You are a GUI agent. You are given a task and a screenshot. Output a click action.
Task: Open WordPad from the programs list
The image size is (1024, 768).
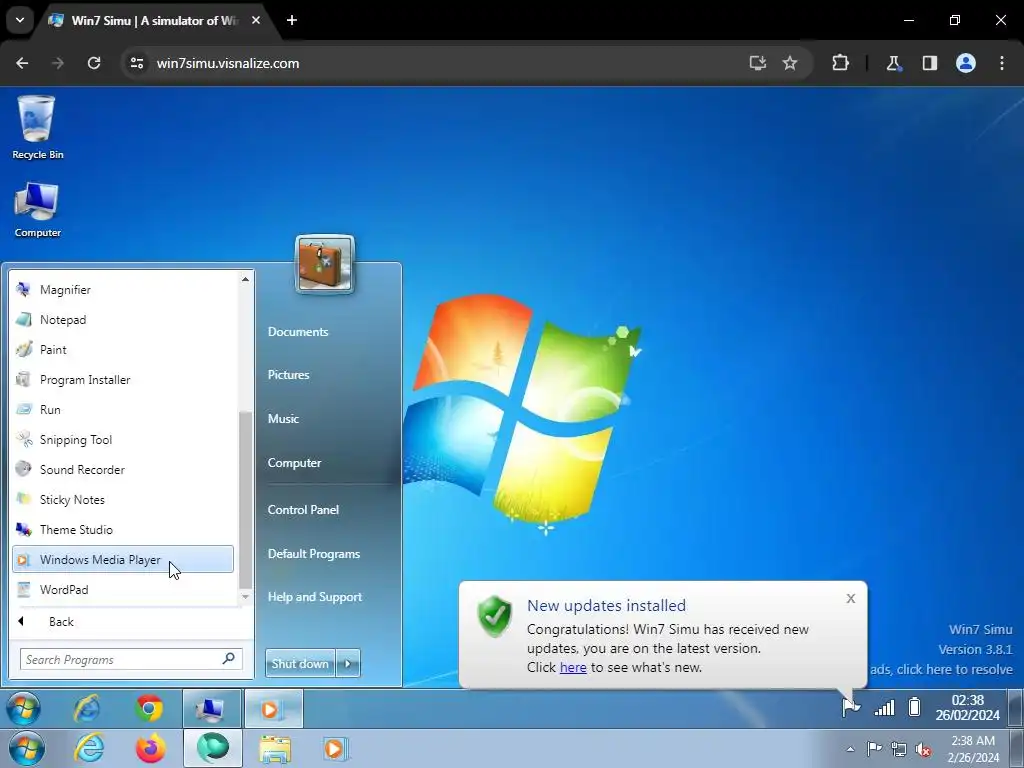(123, 590)
